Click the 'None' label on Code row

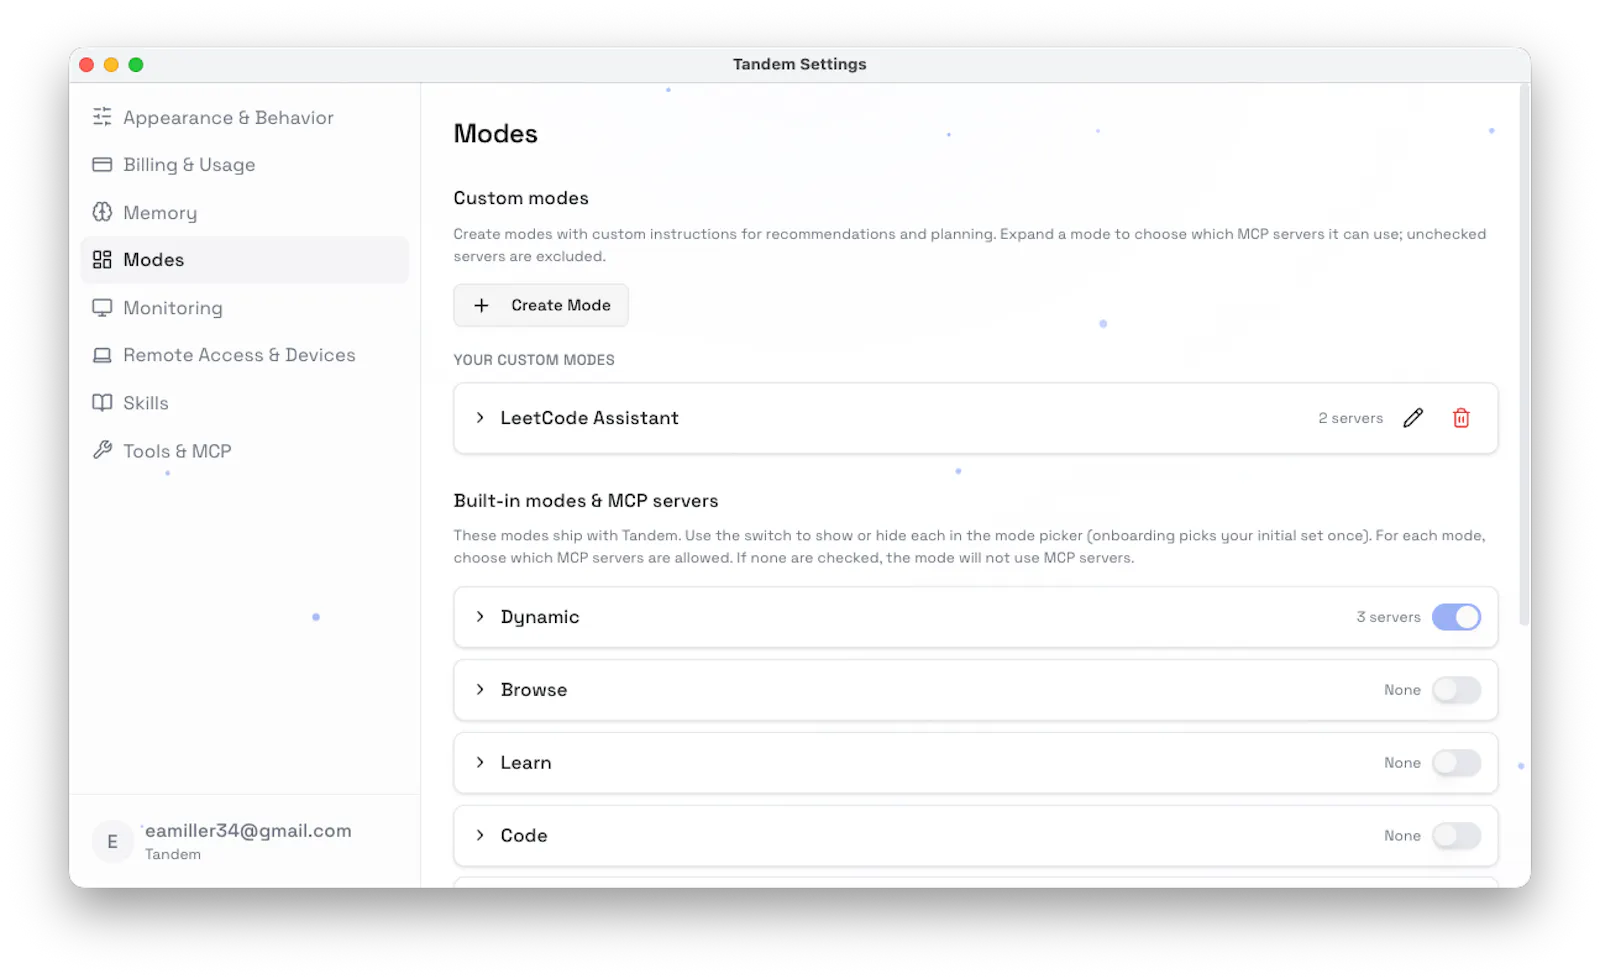click(x=1402, y=836)
